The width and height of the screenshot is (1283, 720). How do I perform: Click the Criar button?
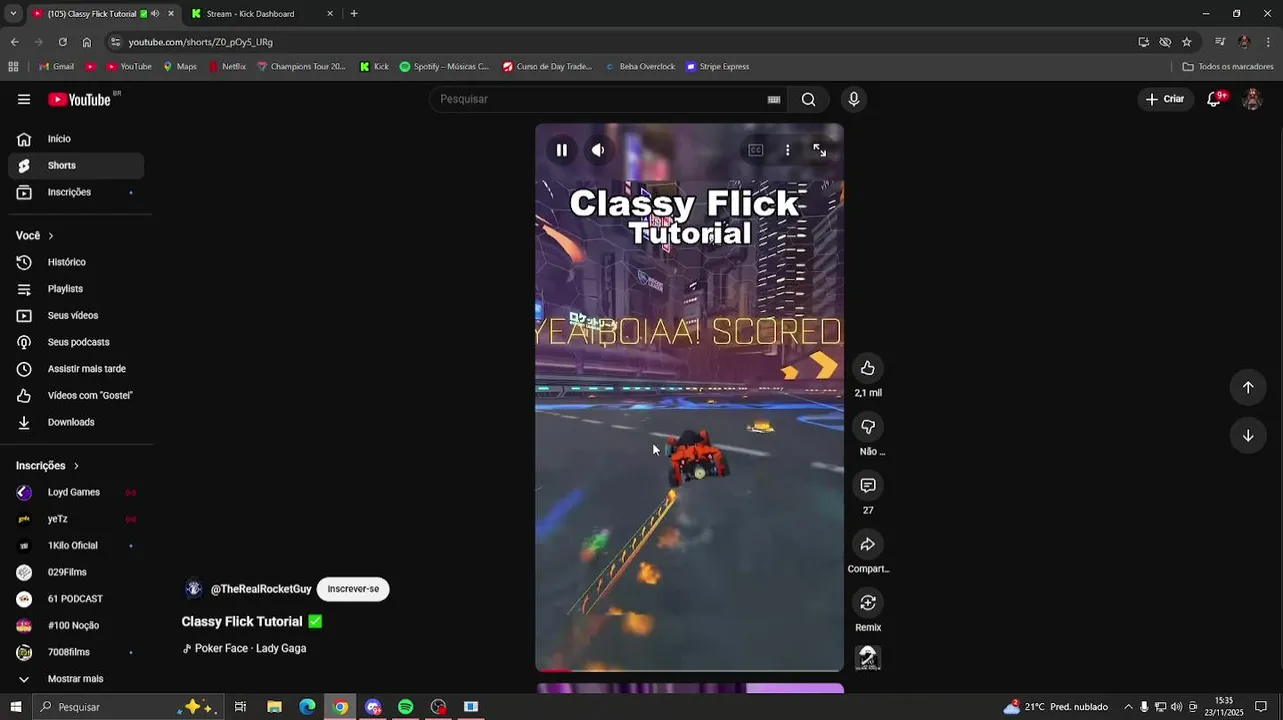pos(1166,99)
